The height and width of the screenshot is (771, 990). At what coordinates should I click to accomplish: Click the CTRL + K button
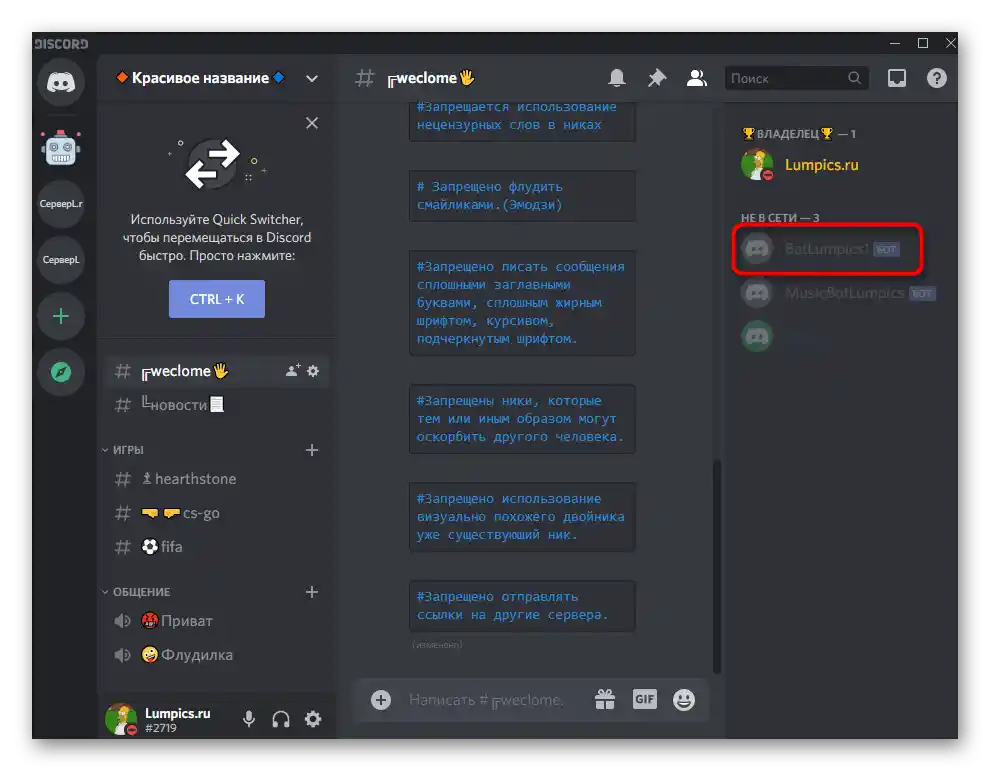pos(217,299)
